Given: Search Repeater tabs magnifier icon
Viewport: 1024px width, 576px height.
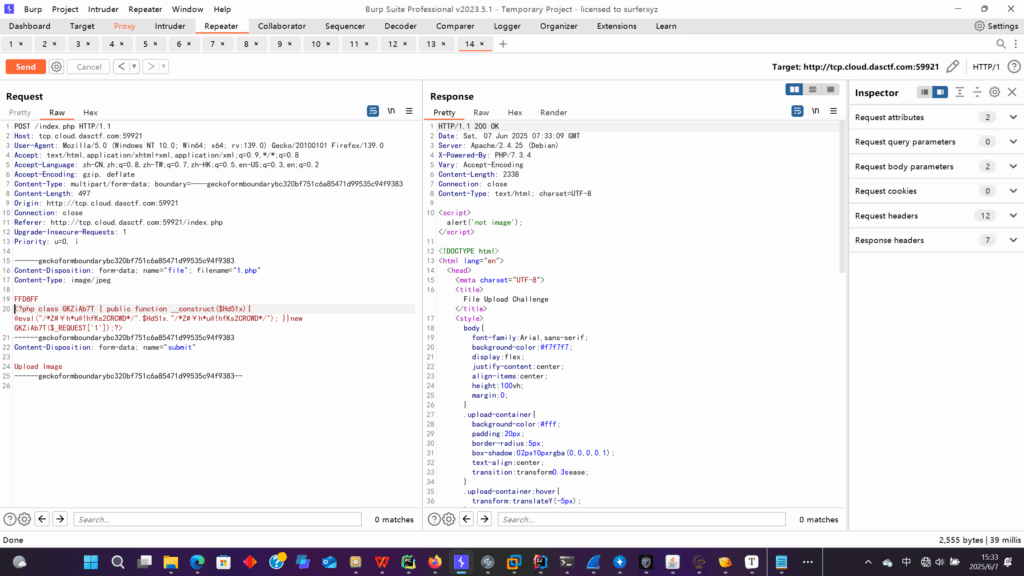Looking at the screenshot, I should pyautogui.click(x=1000, y=44).
